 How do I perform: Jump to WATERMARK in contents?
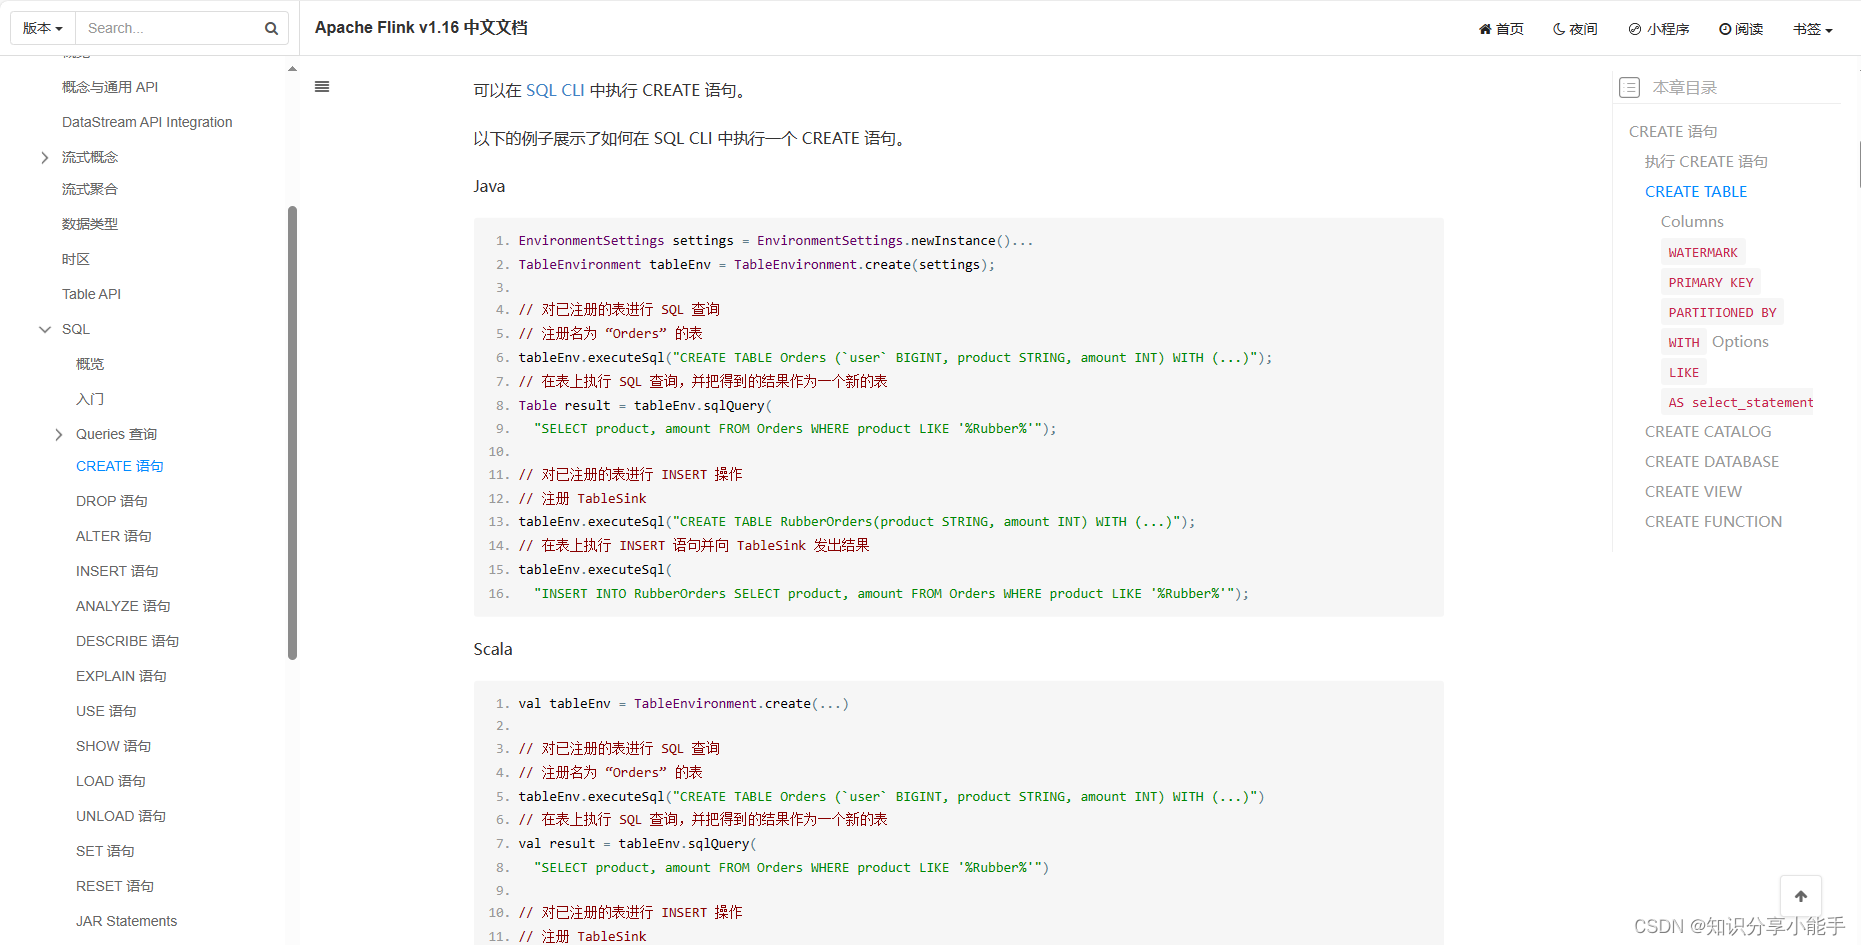[x=1703, y=252]
